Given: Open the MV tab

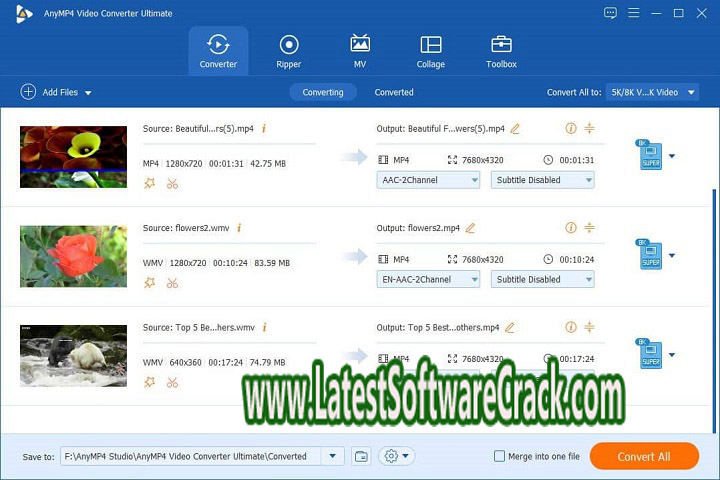Looking at the screenshot, I should pos(360,51).
